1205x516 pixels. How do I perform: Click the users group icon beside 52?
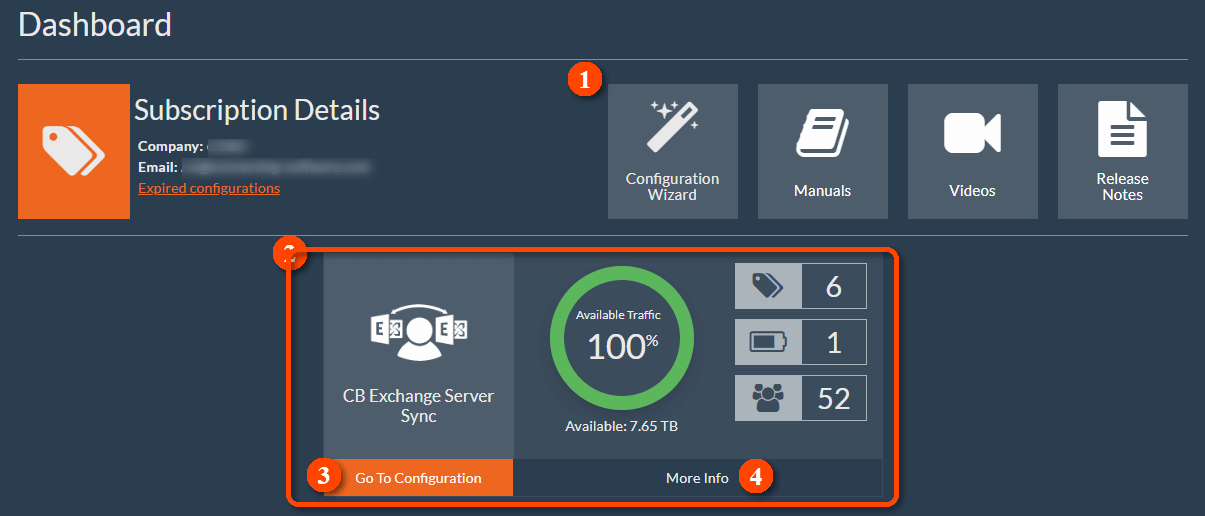coord(768,398)
